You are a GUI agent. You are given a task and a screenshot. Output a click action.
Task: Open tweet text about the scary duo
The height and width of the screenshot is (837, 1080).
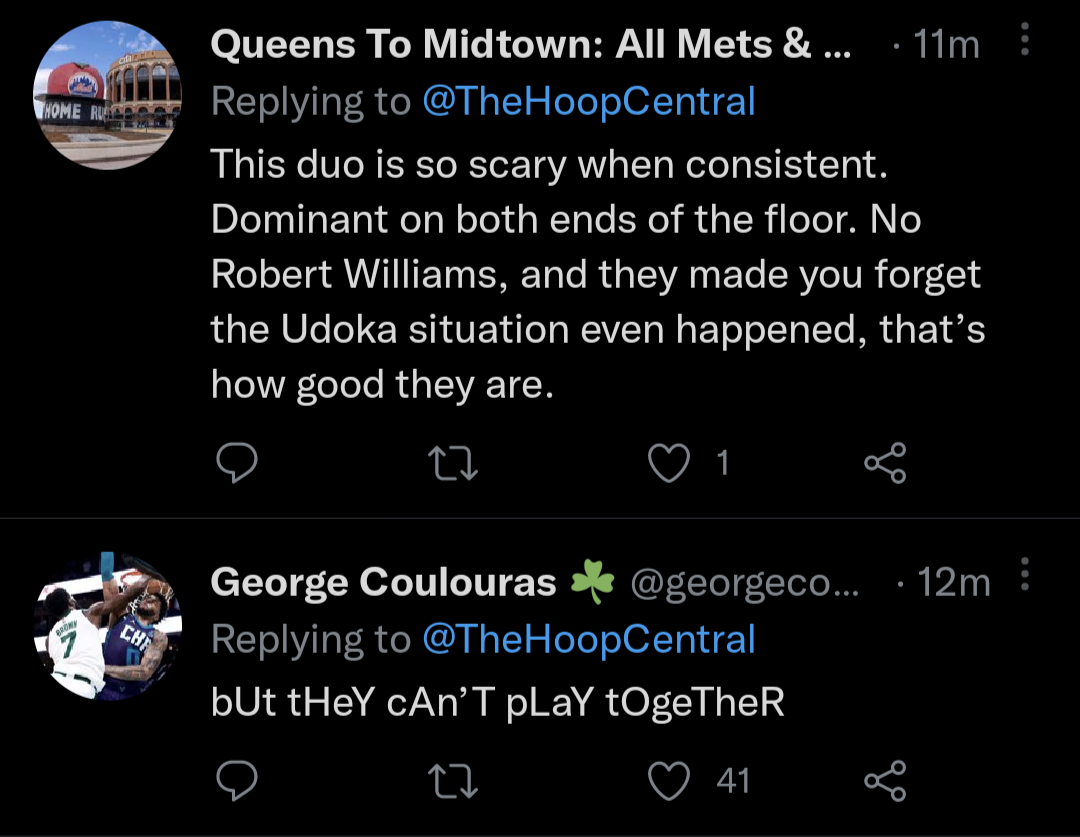point(597,273)
